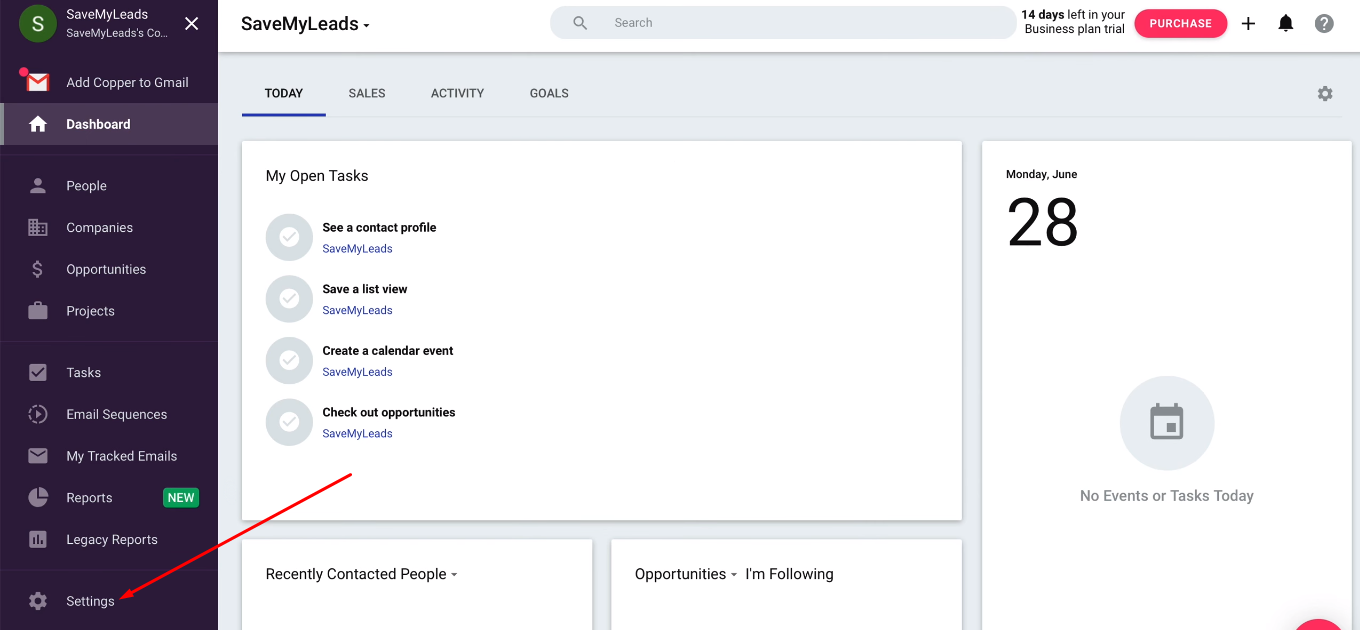Image resolution: width=1360 pixels, height=630 pixels.
Task: Check off 'See a contact profile' task
Action: pos(289,237)
